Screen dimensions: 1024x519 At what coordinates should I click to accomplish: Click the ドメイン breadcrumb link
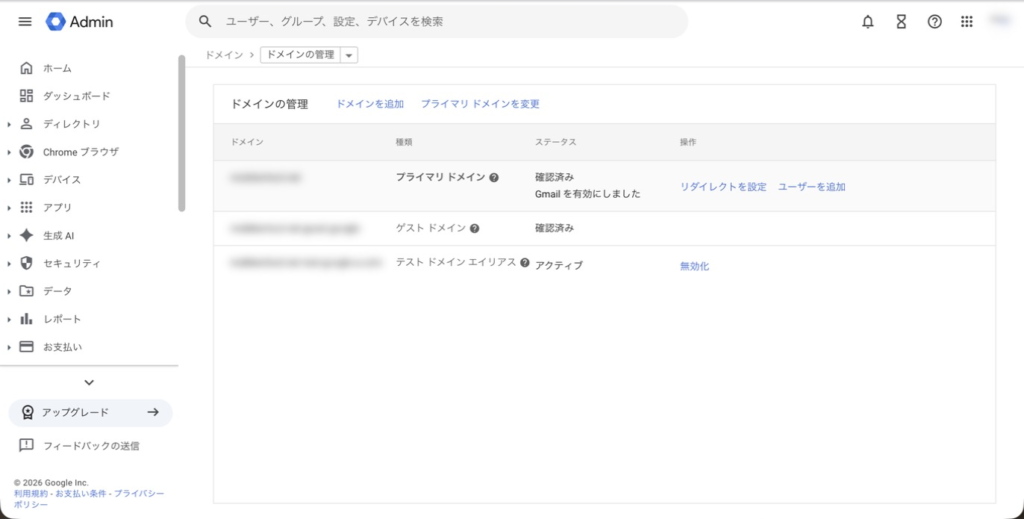(224, 55)
